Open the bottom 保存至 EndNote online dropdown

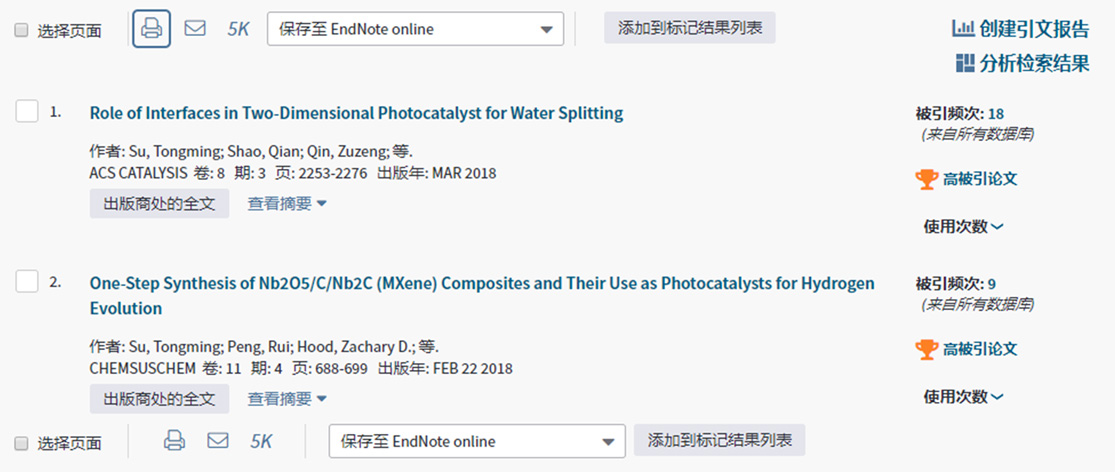click(x=477, y=441)
